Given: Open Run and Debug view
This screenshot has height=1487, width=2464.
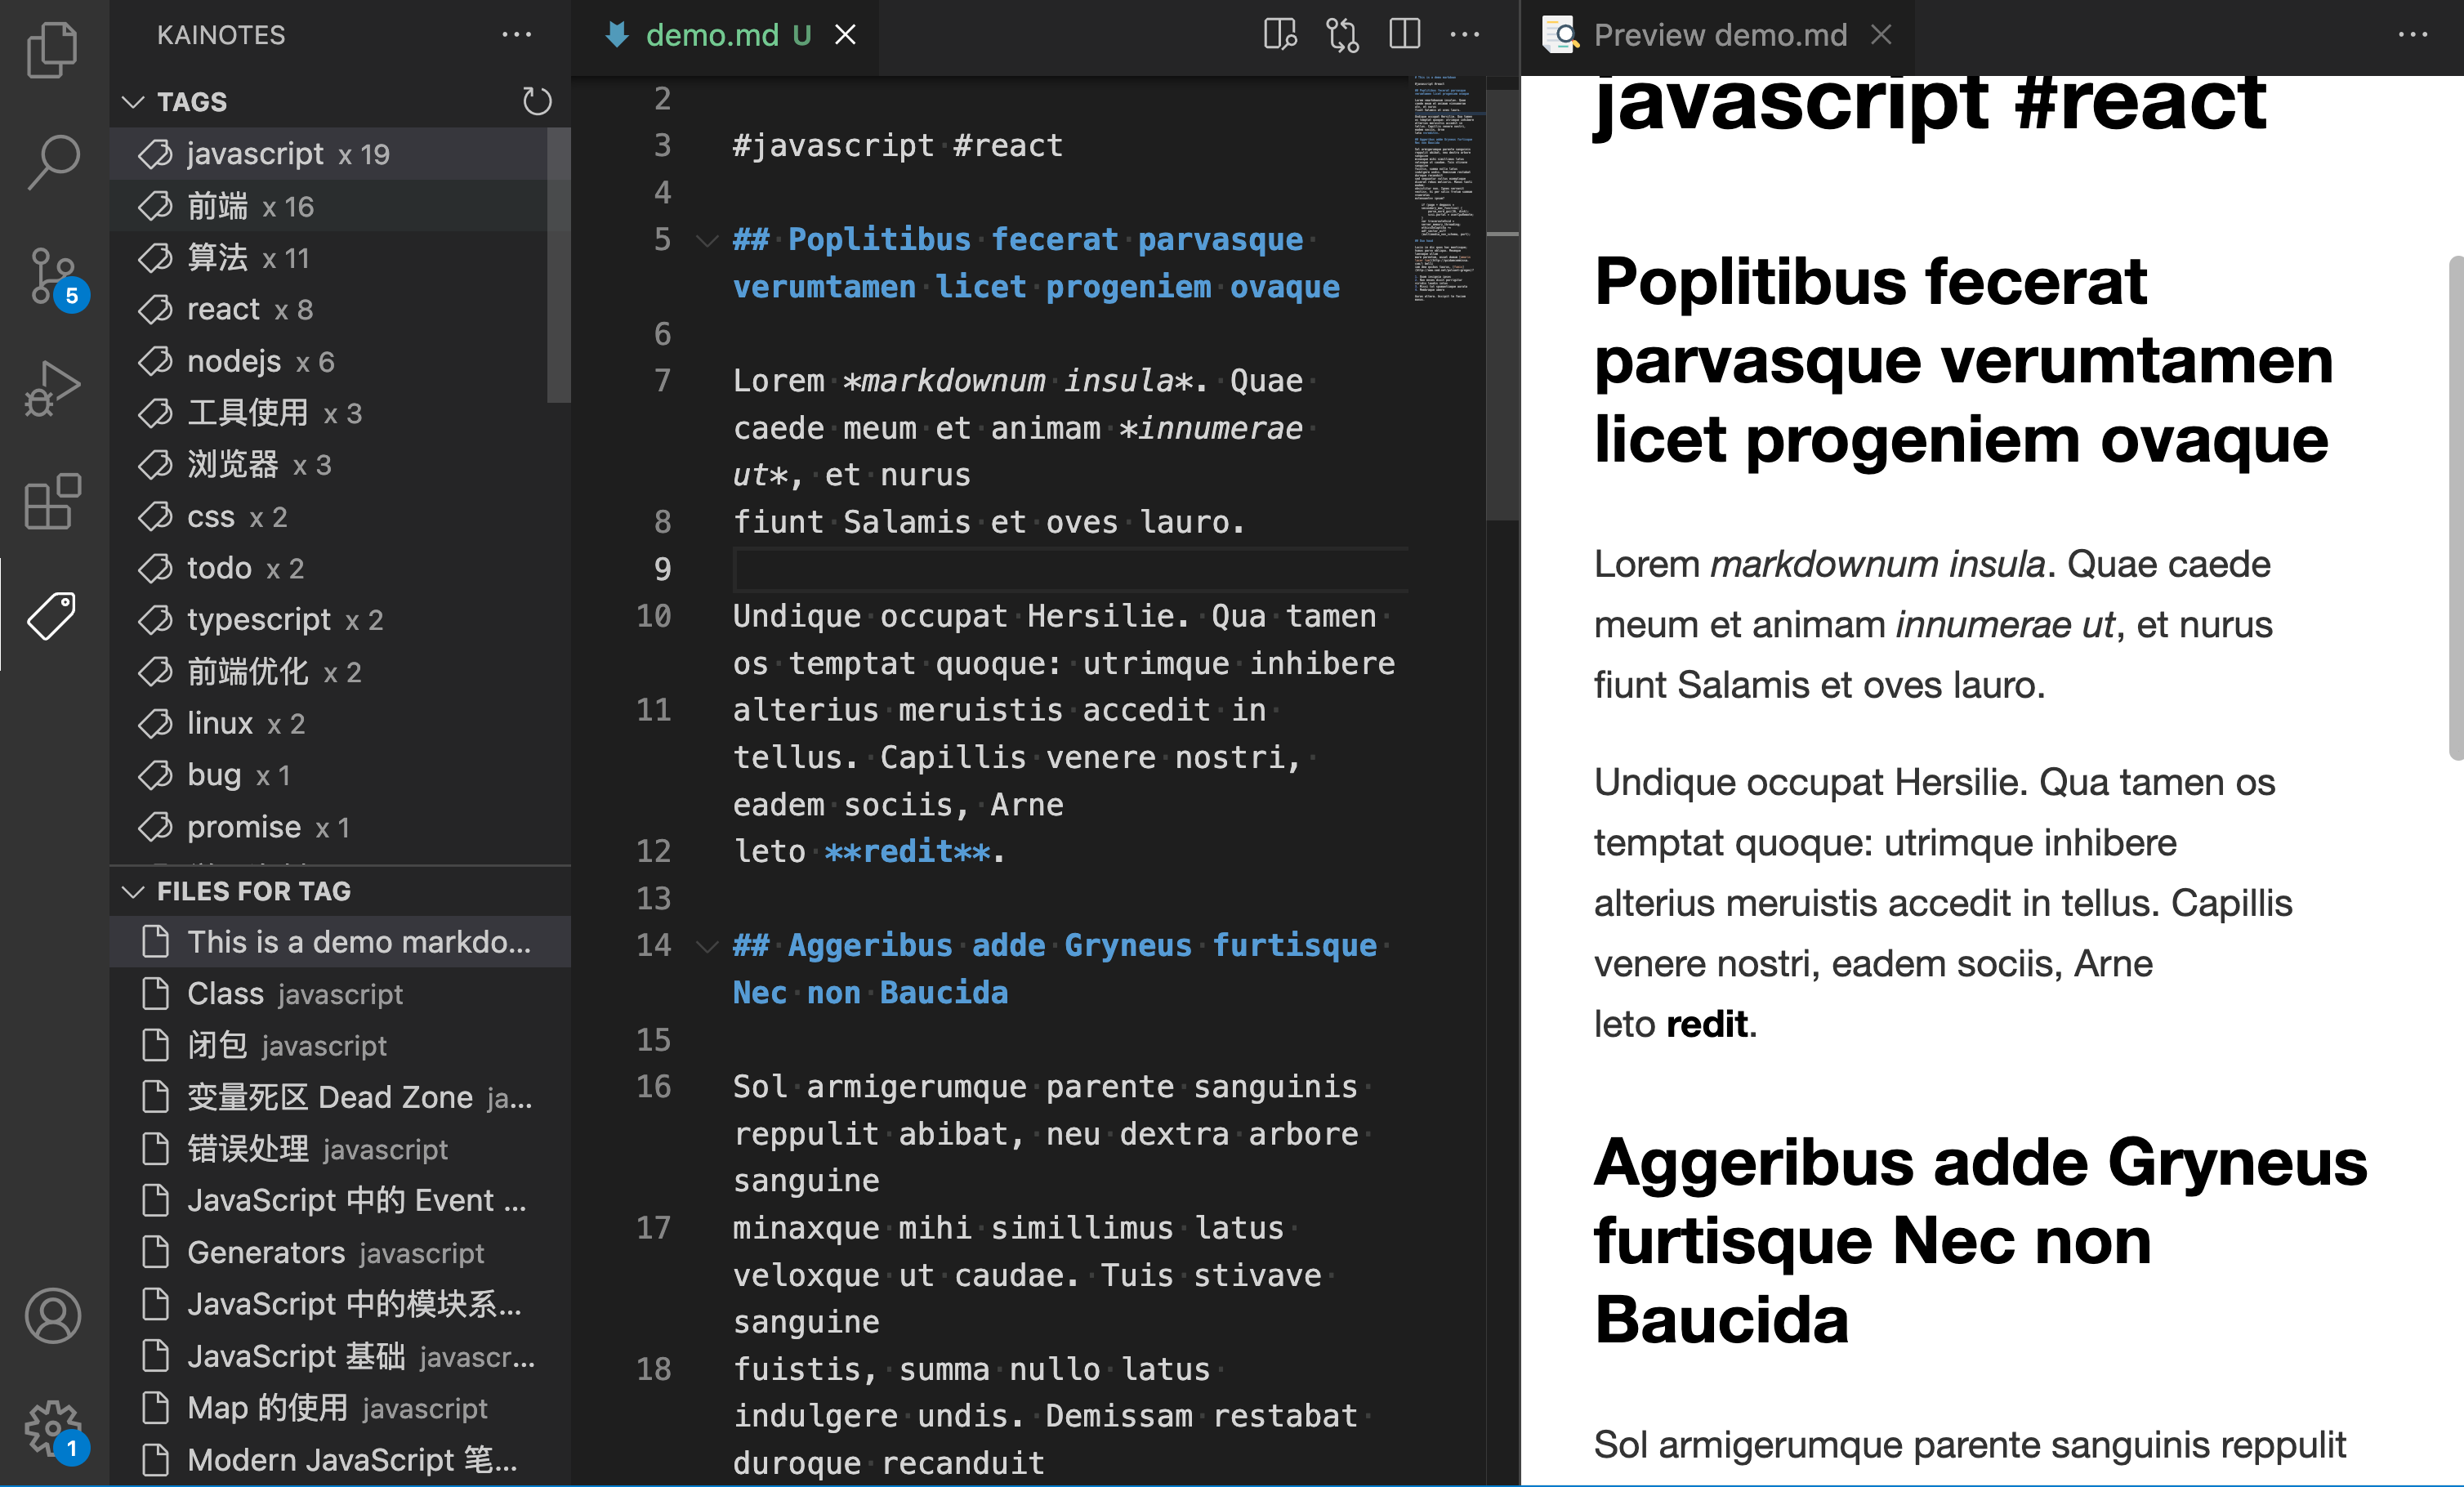Looking at the screenshot, I should tap(52, 388).
